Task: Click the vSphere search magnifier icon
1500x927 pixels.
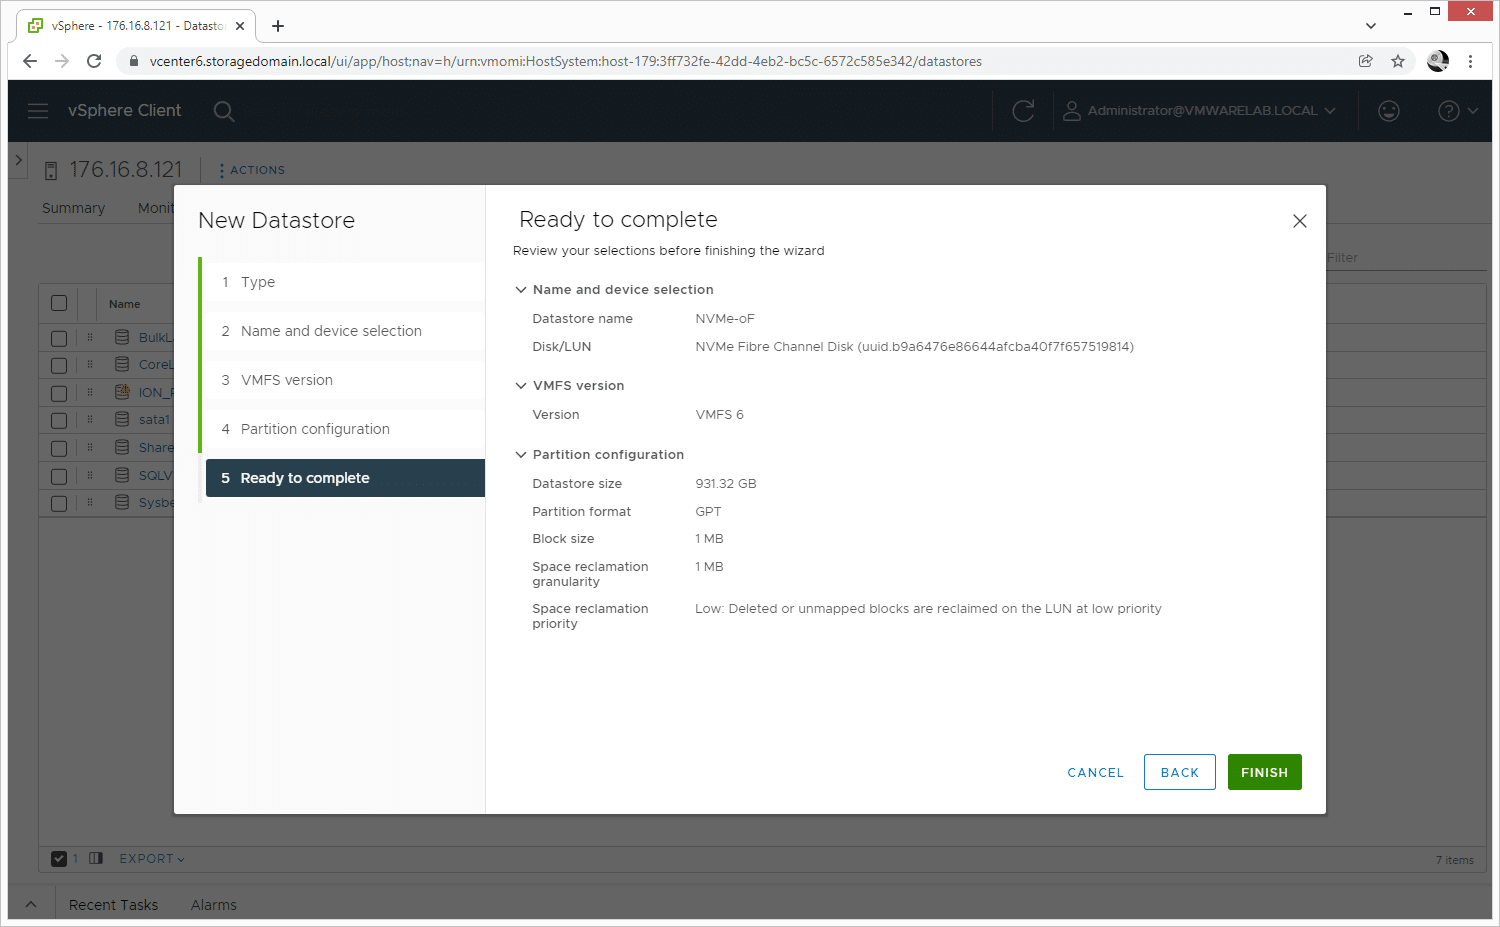Action: coord(224,111)
